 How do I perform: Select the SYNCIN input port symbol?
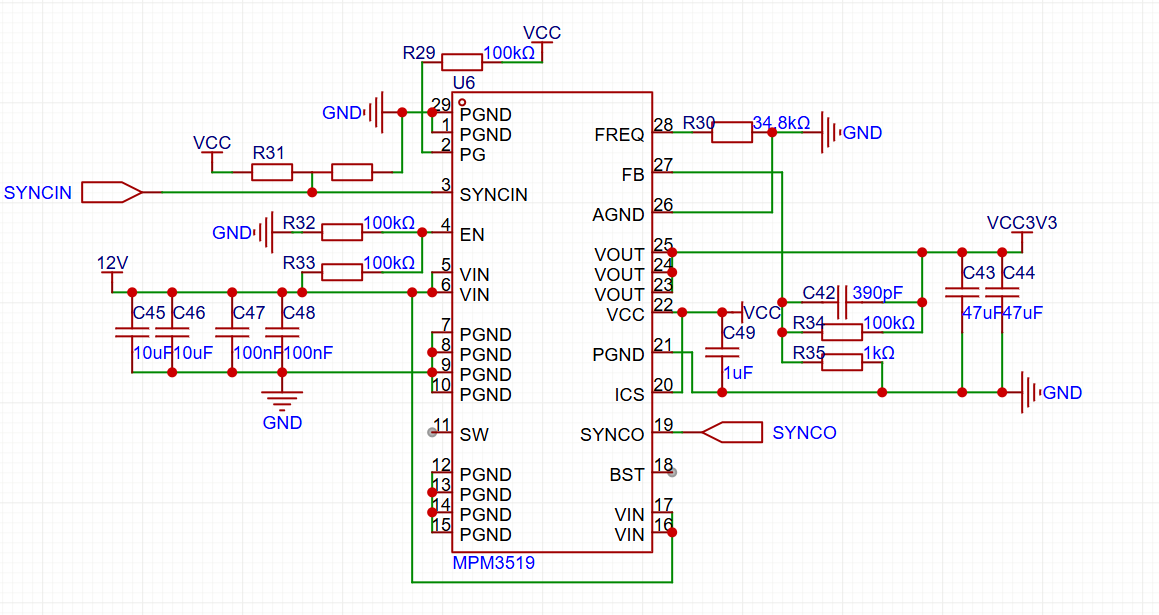pos(111,192)
